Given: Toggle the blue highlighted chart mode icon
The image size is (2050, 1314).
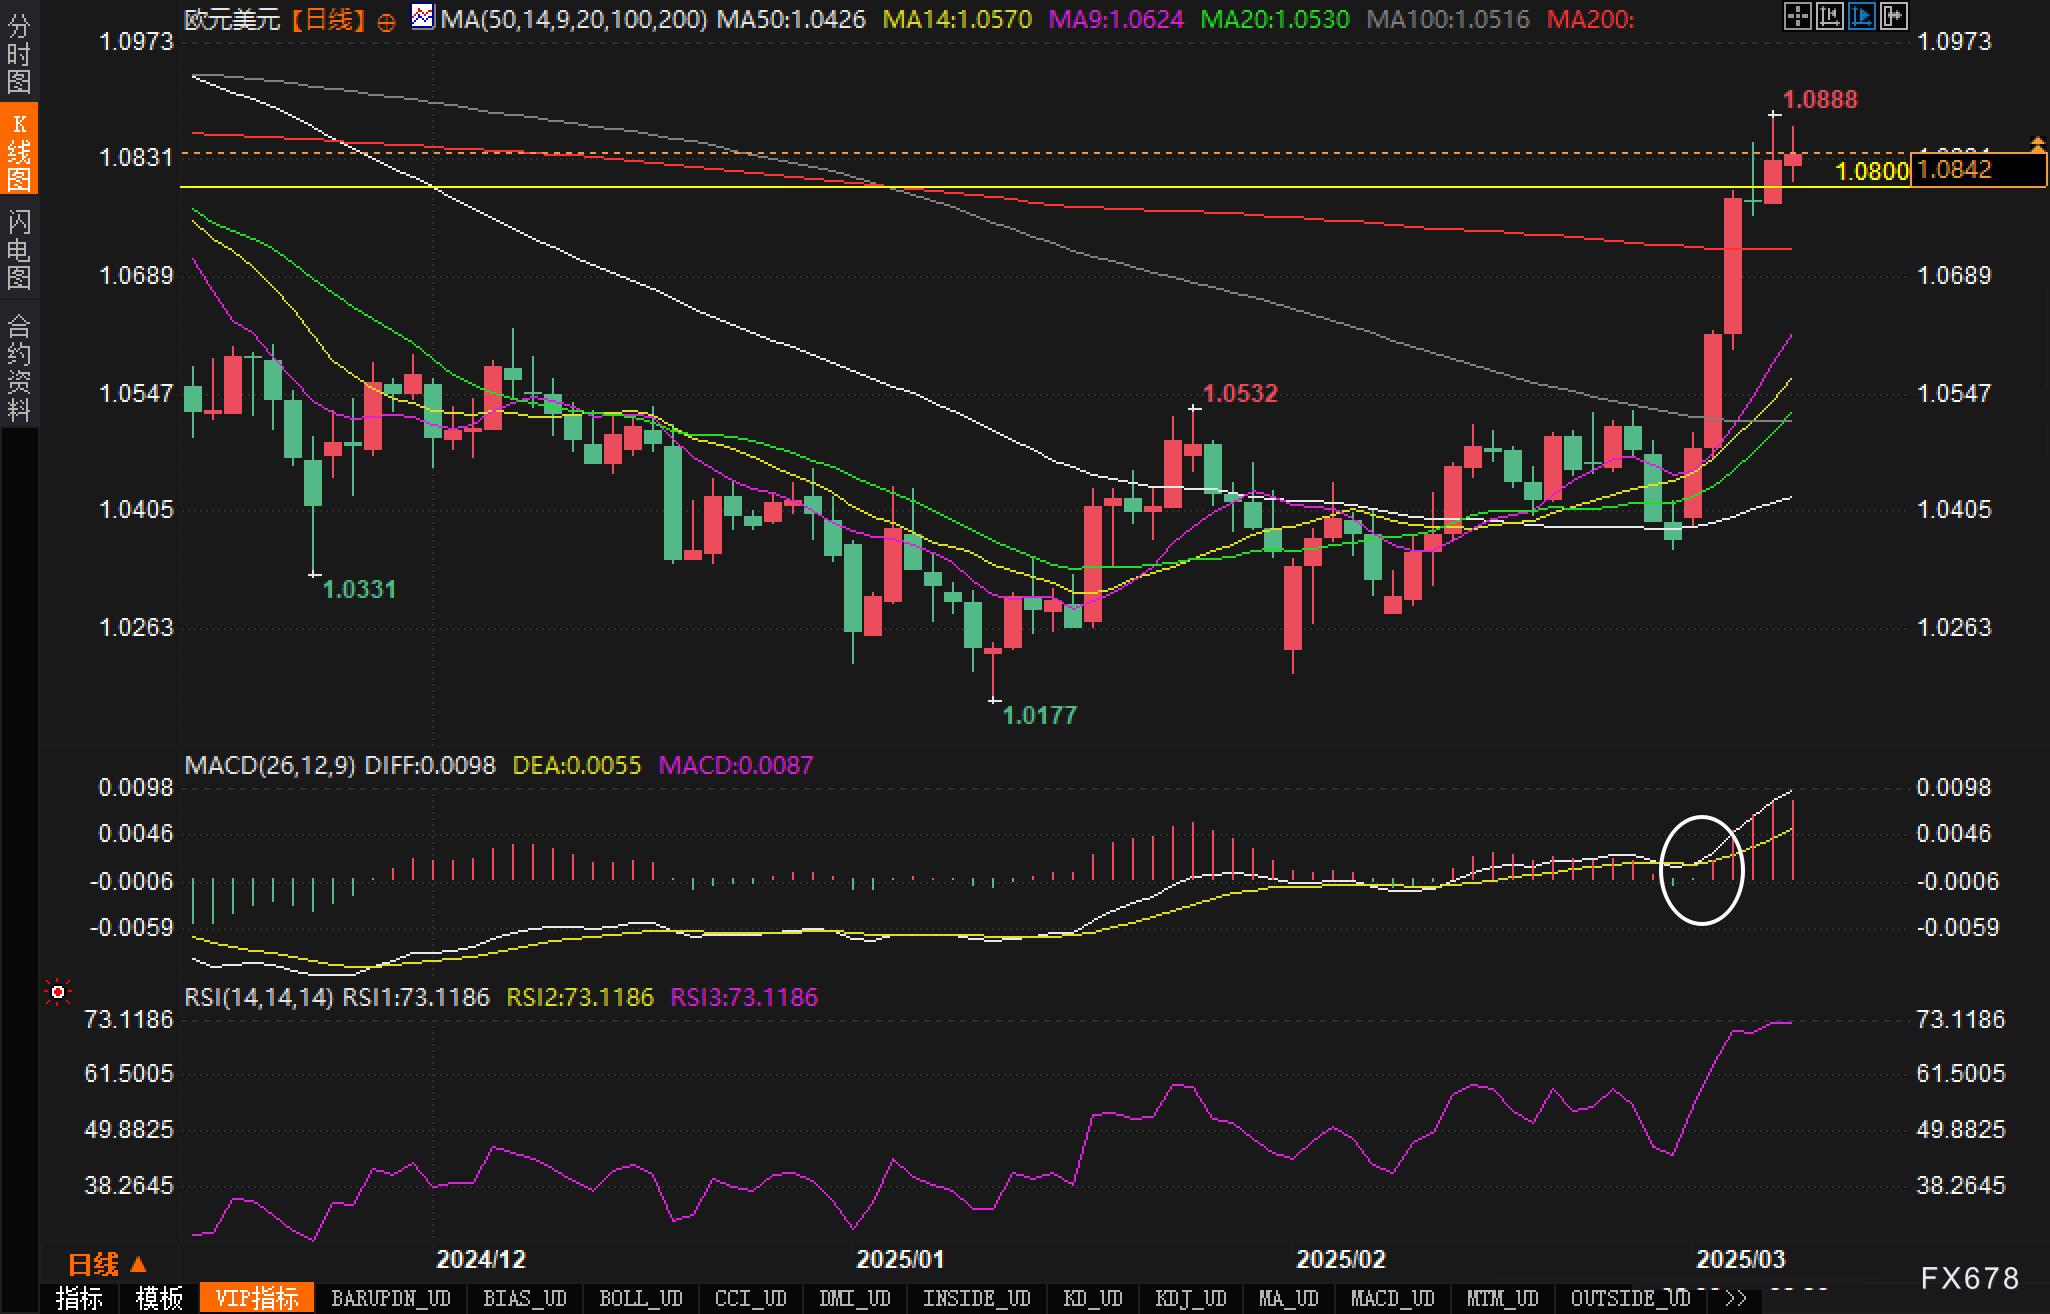Looking at the screenshot, I should [1861, 16].
